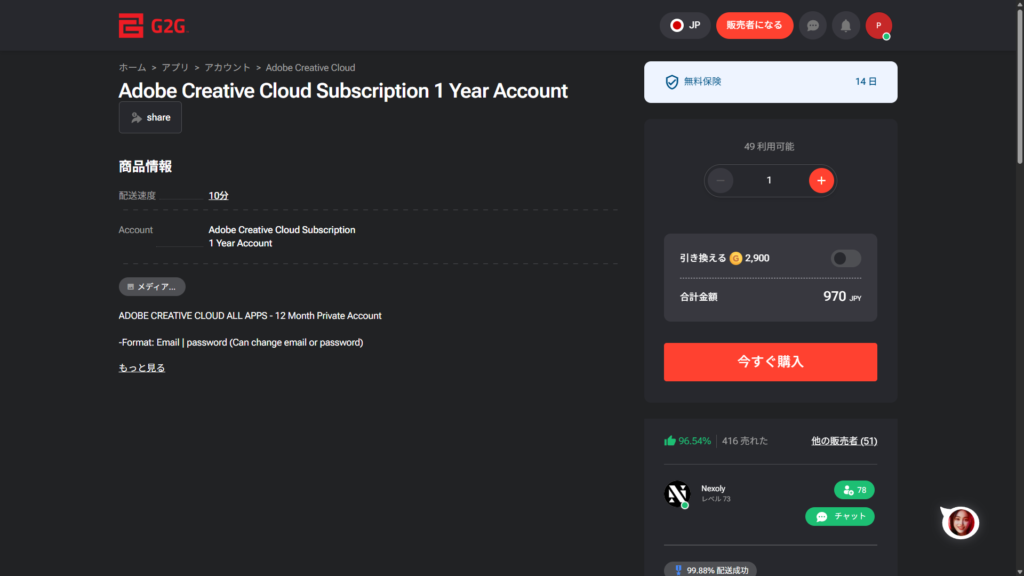Image resolution: width=1024 pixels, height=576 pixels.
Task: Click the page vertical scrollbar
Action: 1018,300
